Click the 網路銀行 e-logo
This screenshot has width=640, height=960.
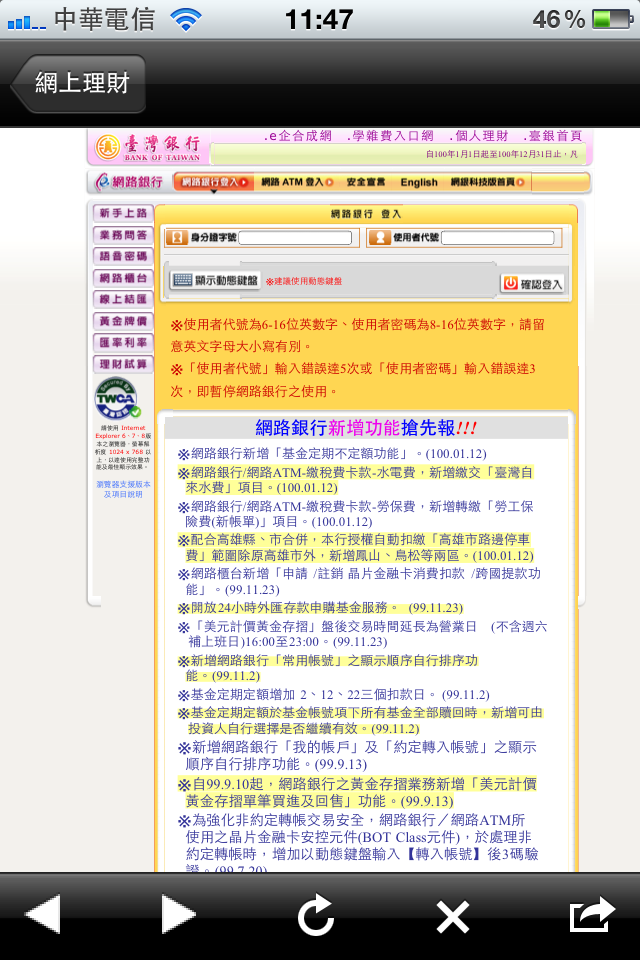coord(129,182)
